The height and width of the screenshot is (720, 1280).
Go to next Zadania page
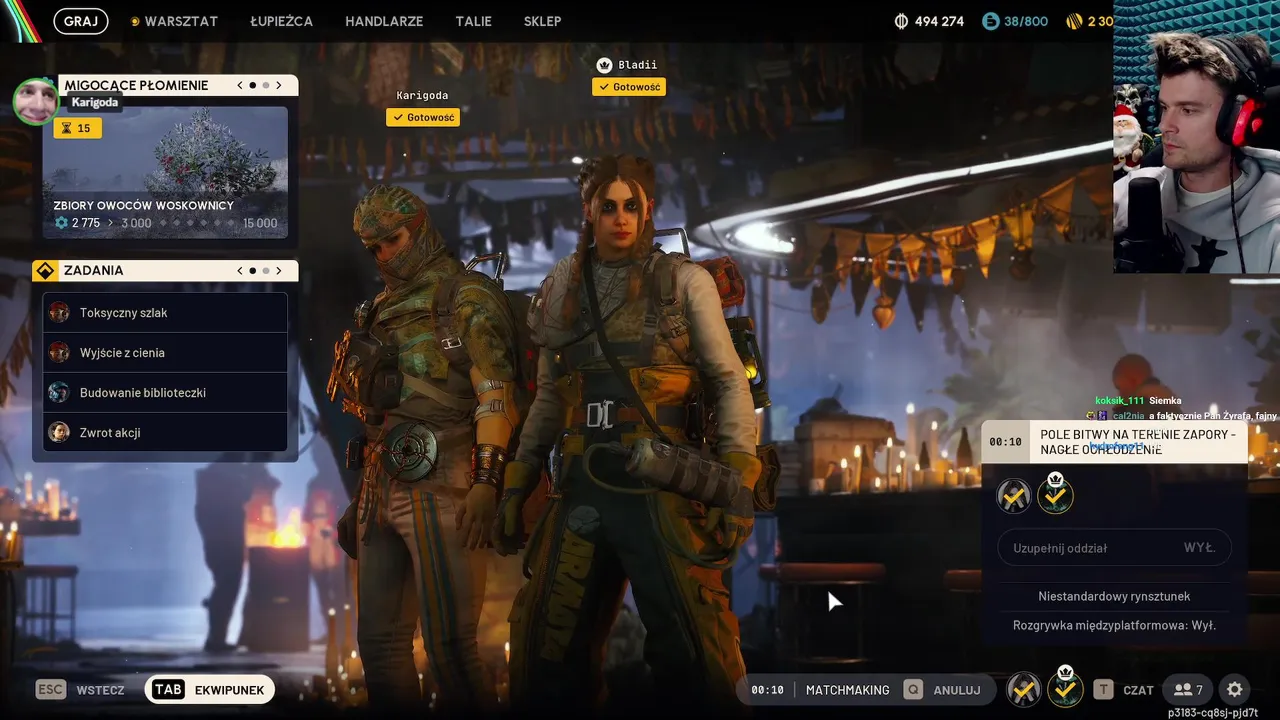click(x=279, y=270)
